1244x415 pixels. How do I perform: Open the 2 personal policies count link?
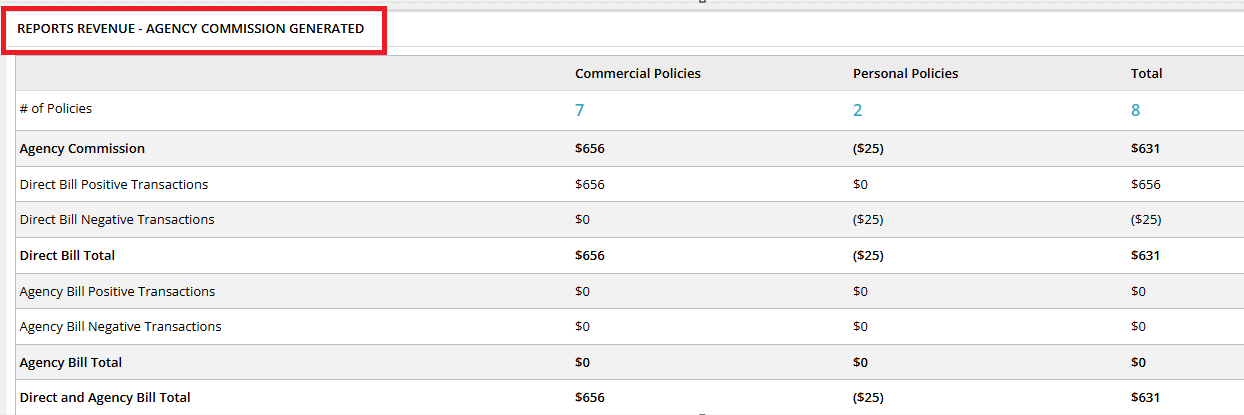click(x=857, y=110)
